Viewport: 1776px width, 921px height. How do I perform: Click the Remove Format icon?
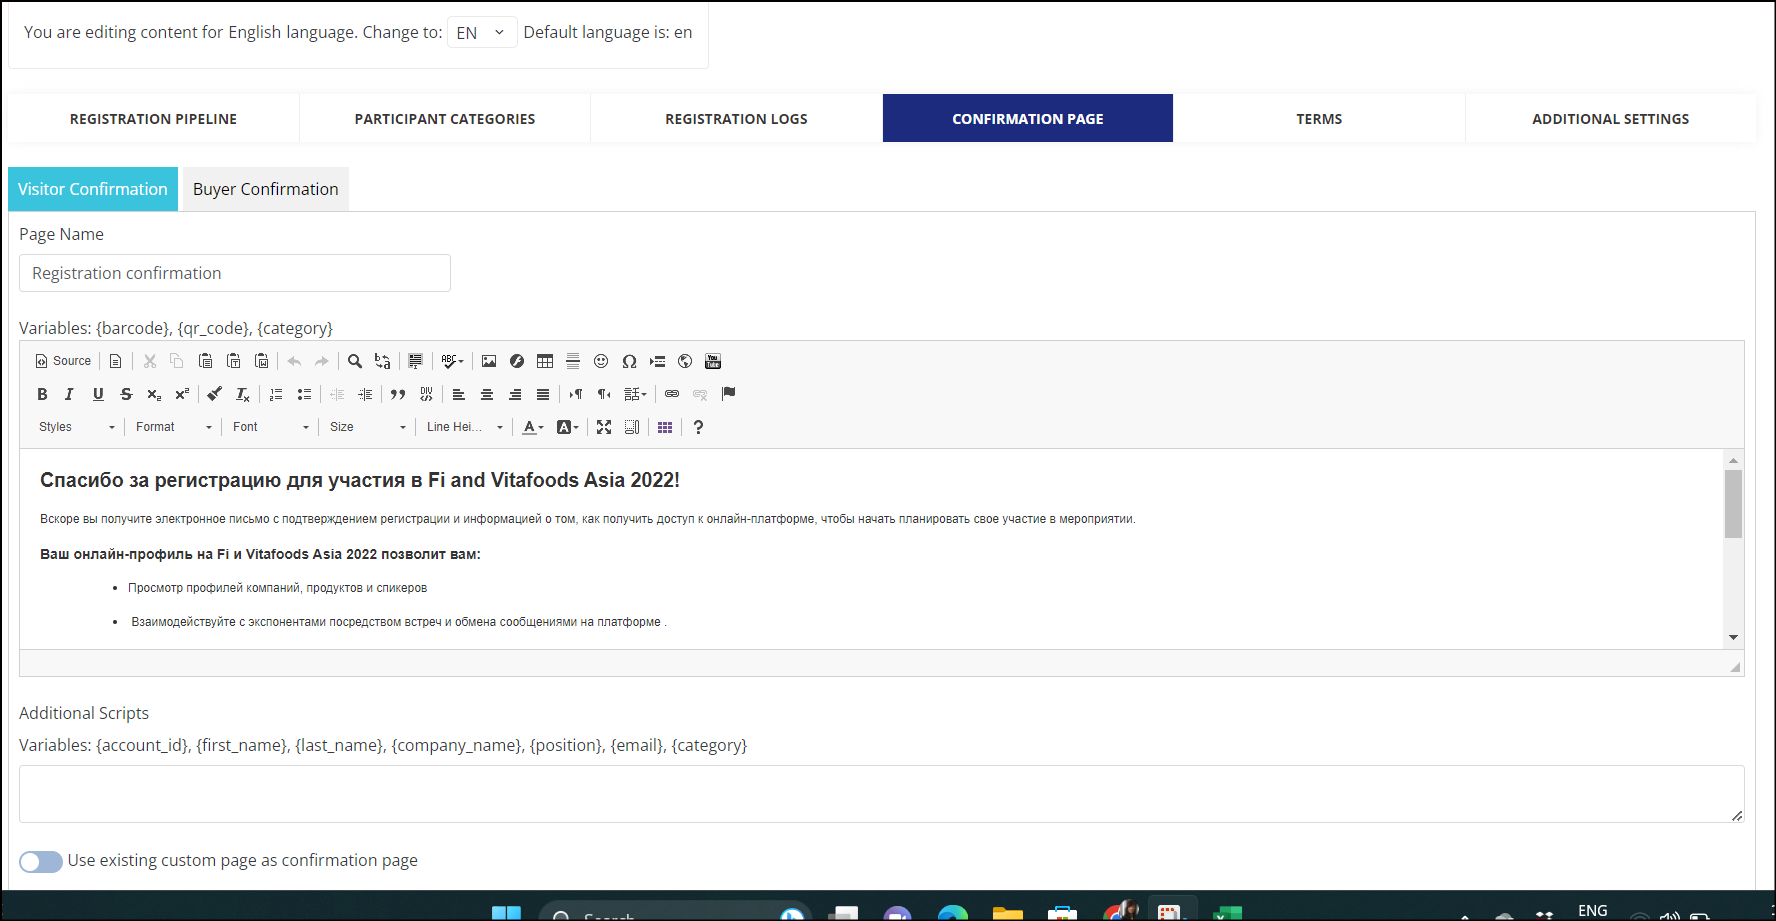coord(243,394)
